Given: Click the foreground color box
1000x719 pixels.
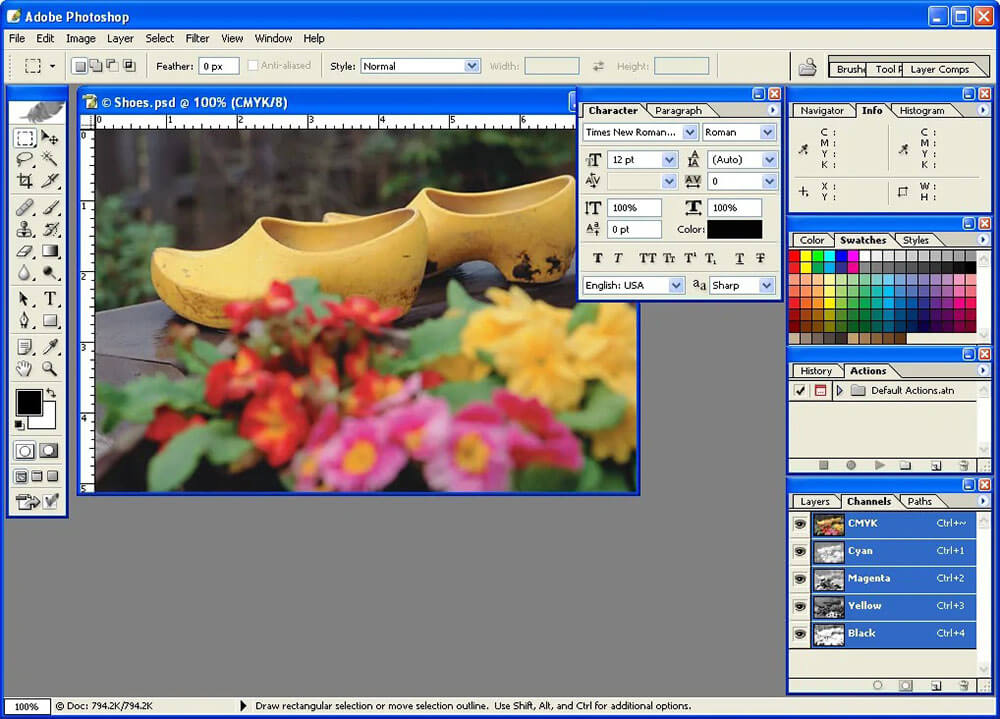Looking at the screenshot, I should [x=29, y=403].
